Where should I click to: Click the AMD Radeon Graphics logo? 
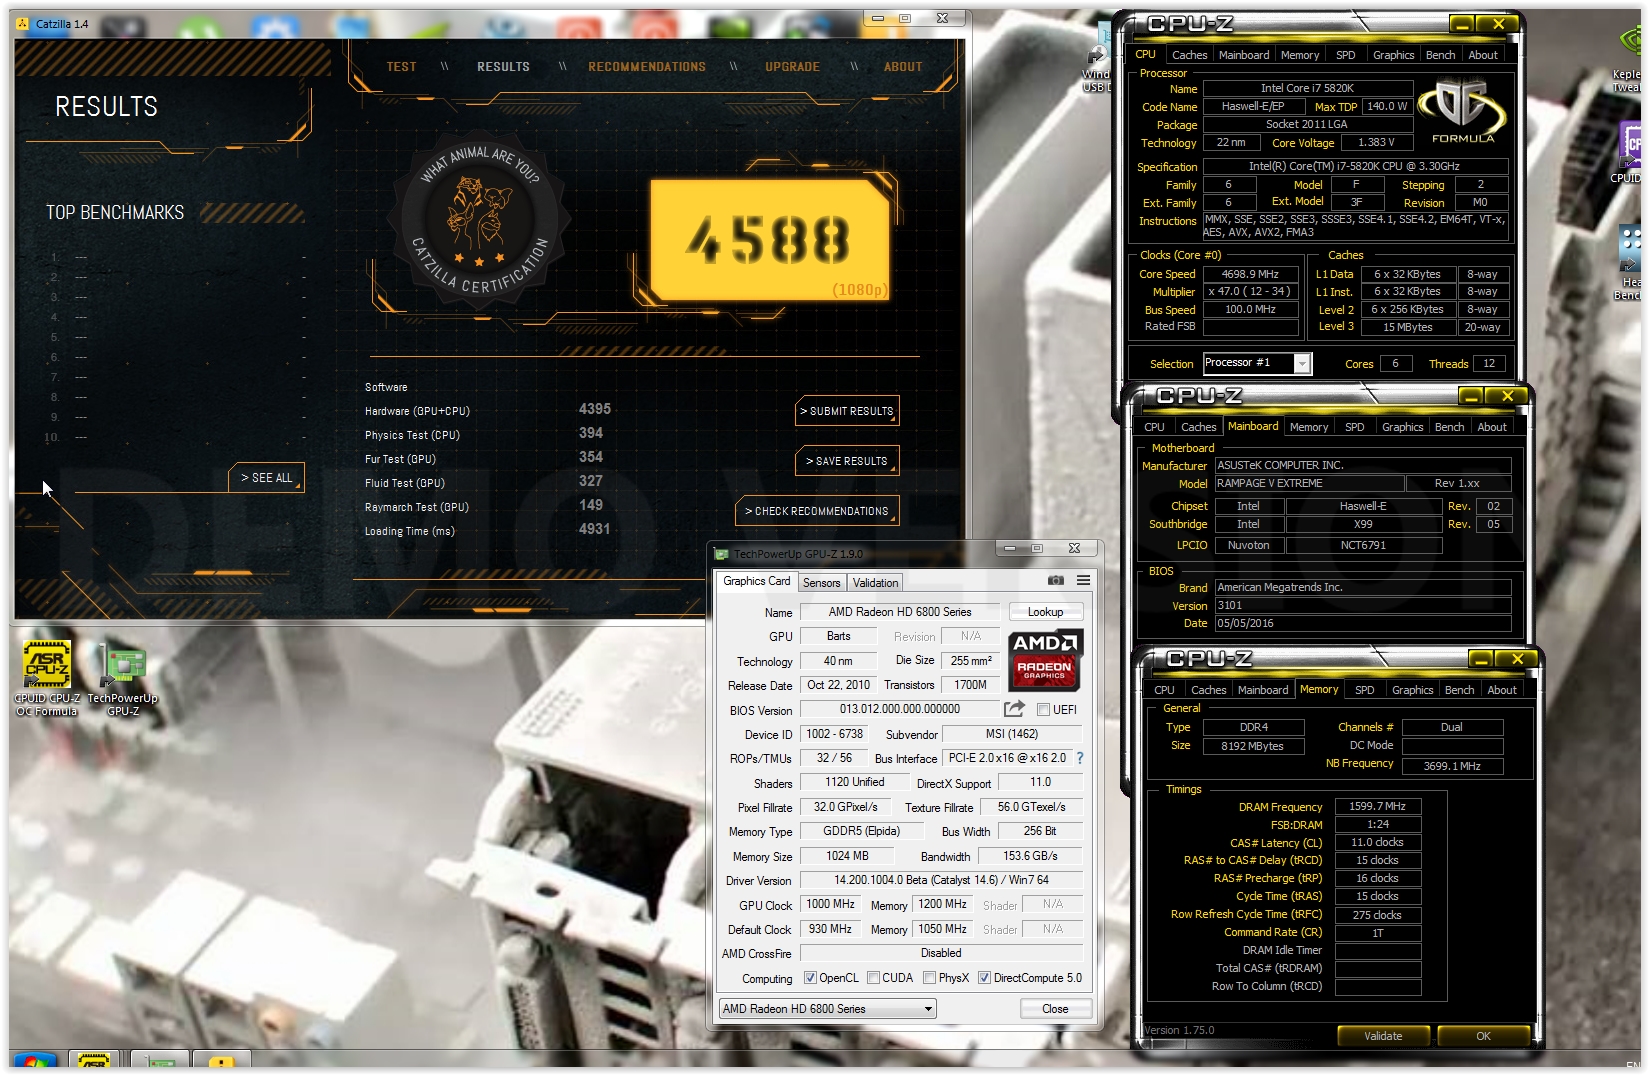coord(1045,660)
